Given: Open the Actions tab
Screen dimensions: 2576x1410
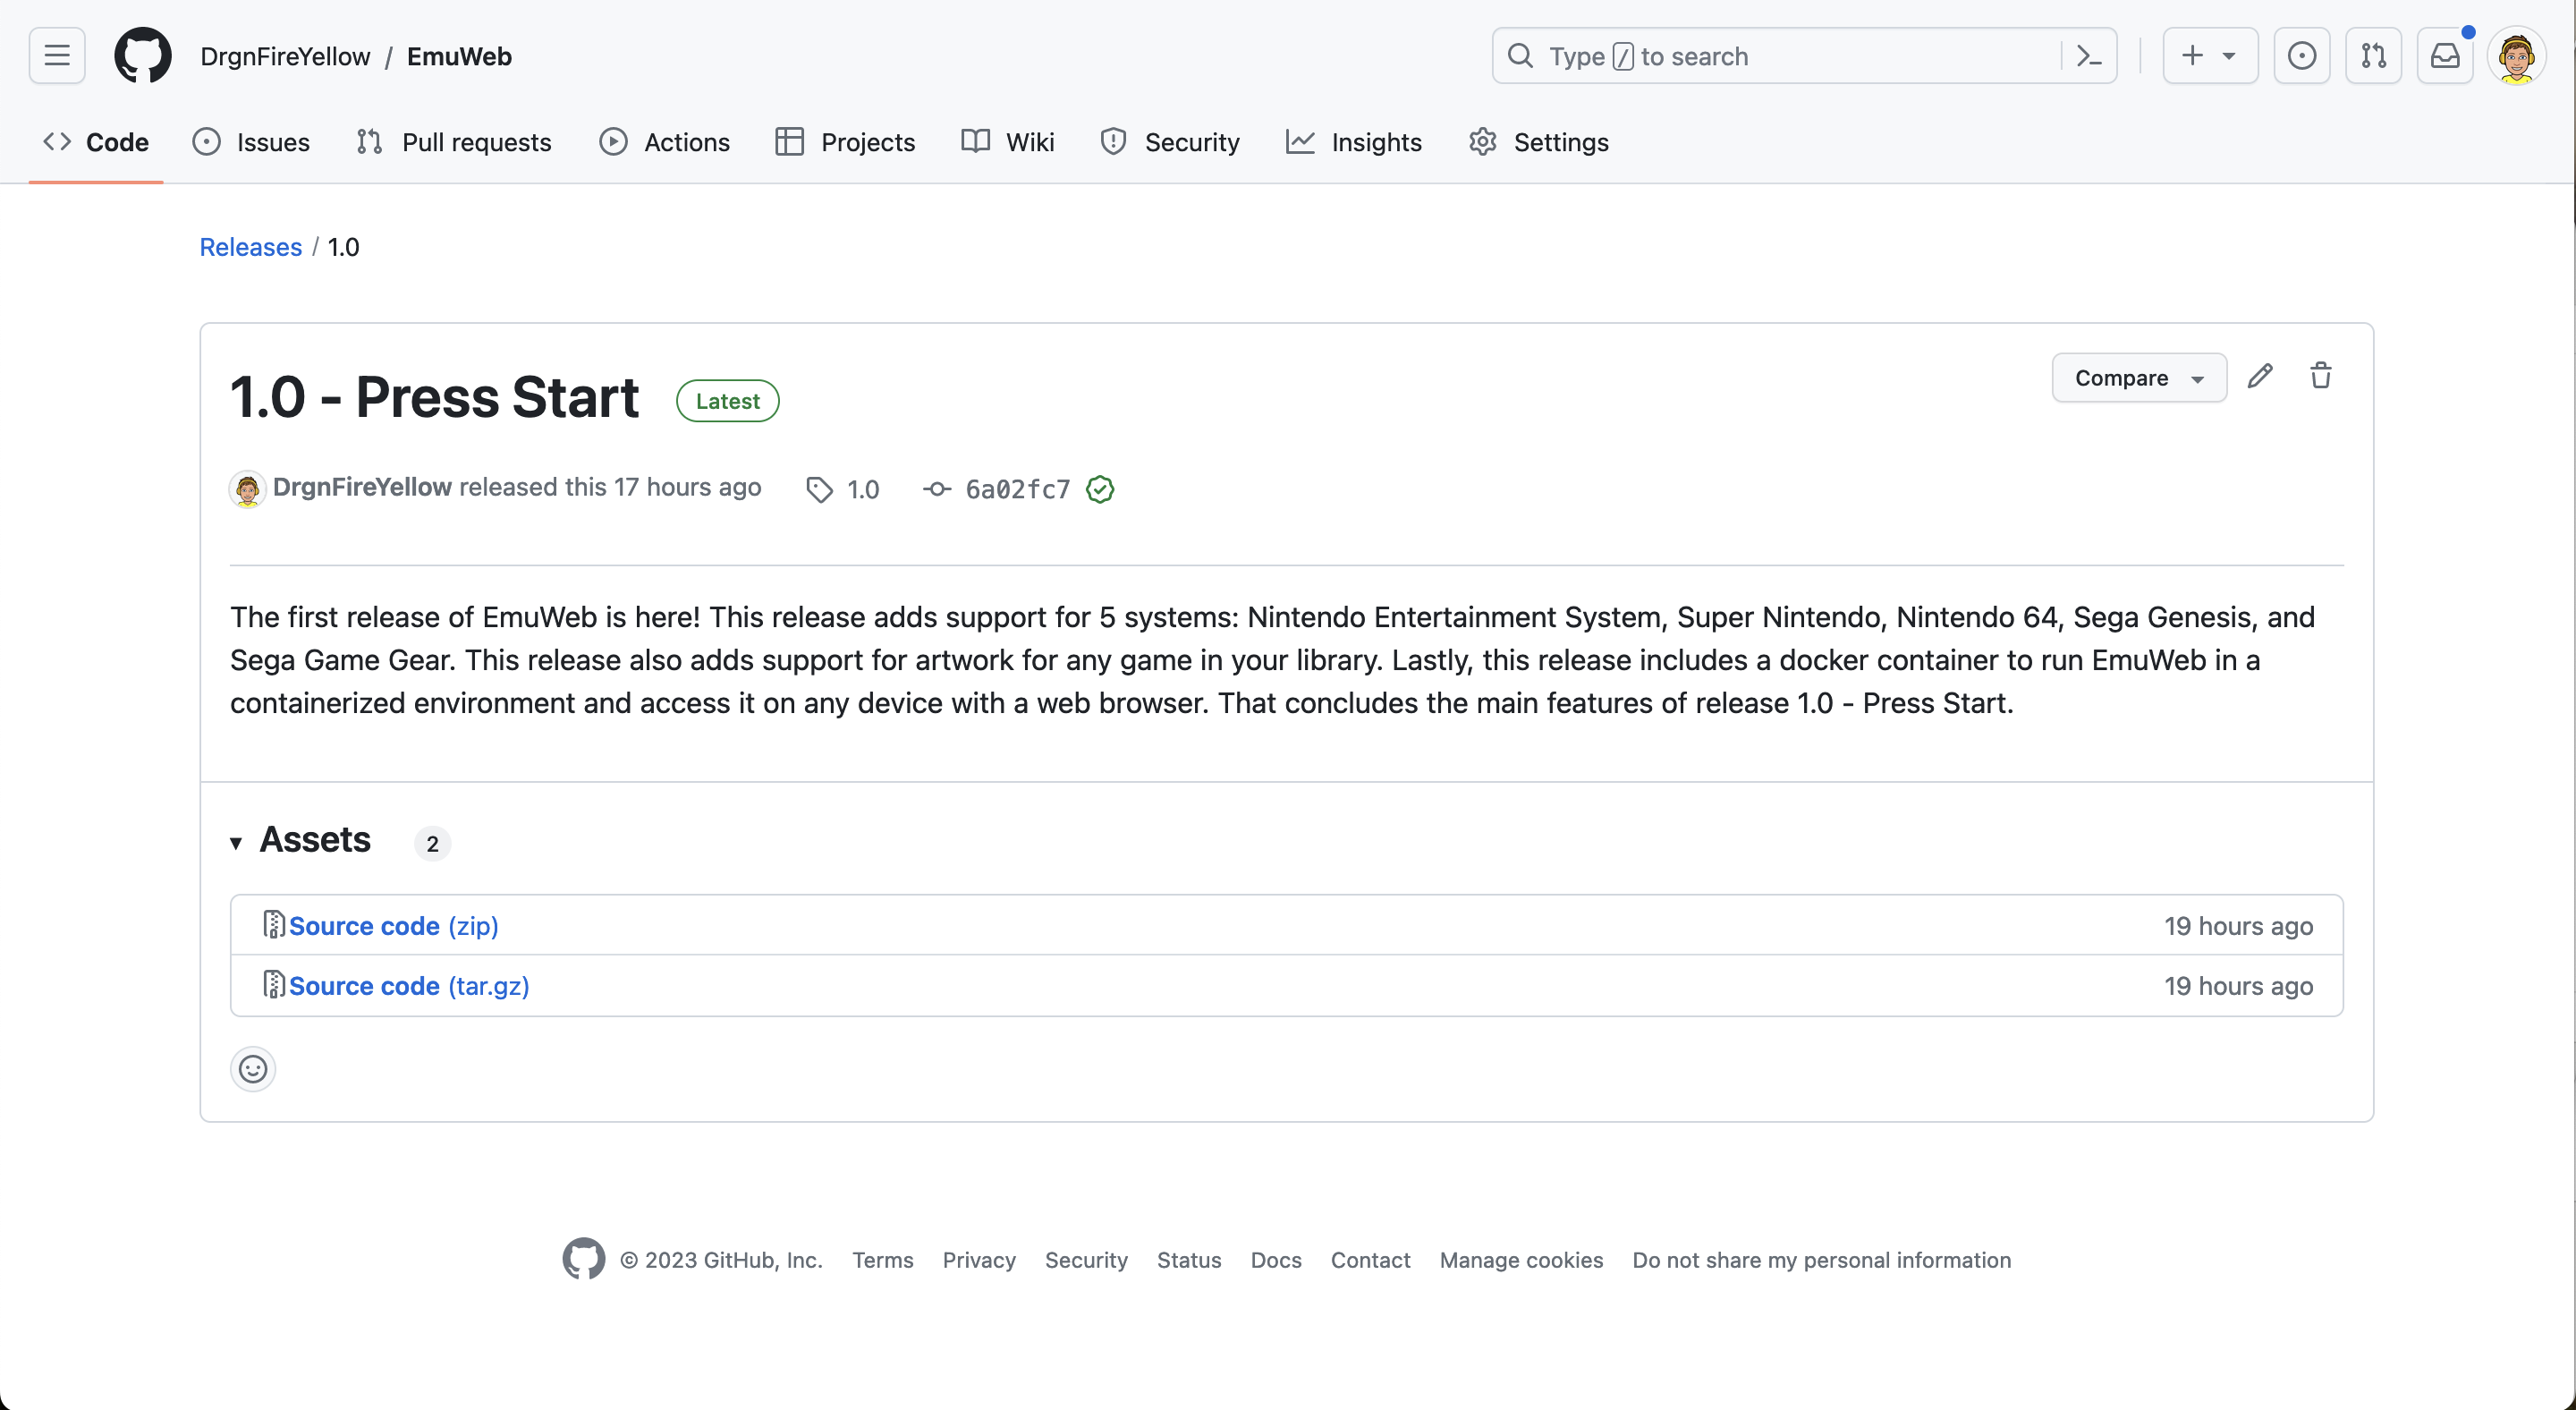Looking at the screenshot, I should (x=664, y=142).
